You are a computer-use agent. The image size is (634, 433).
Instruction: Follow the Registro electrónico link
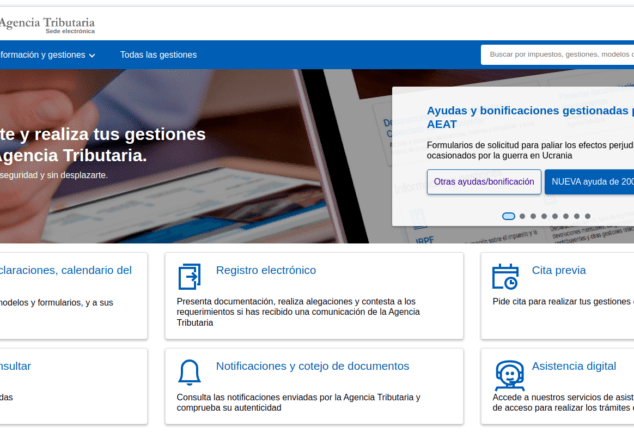pos(266,270)
